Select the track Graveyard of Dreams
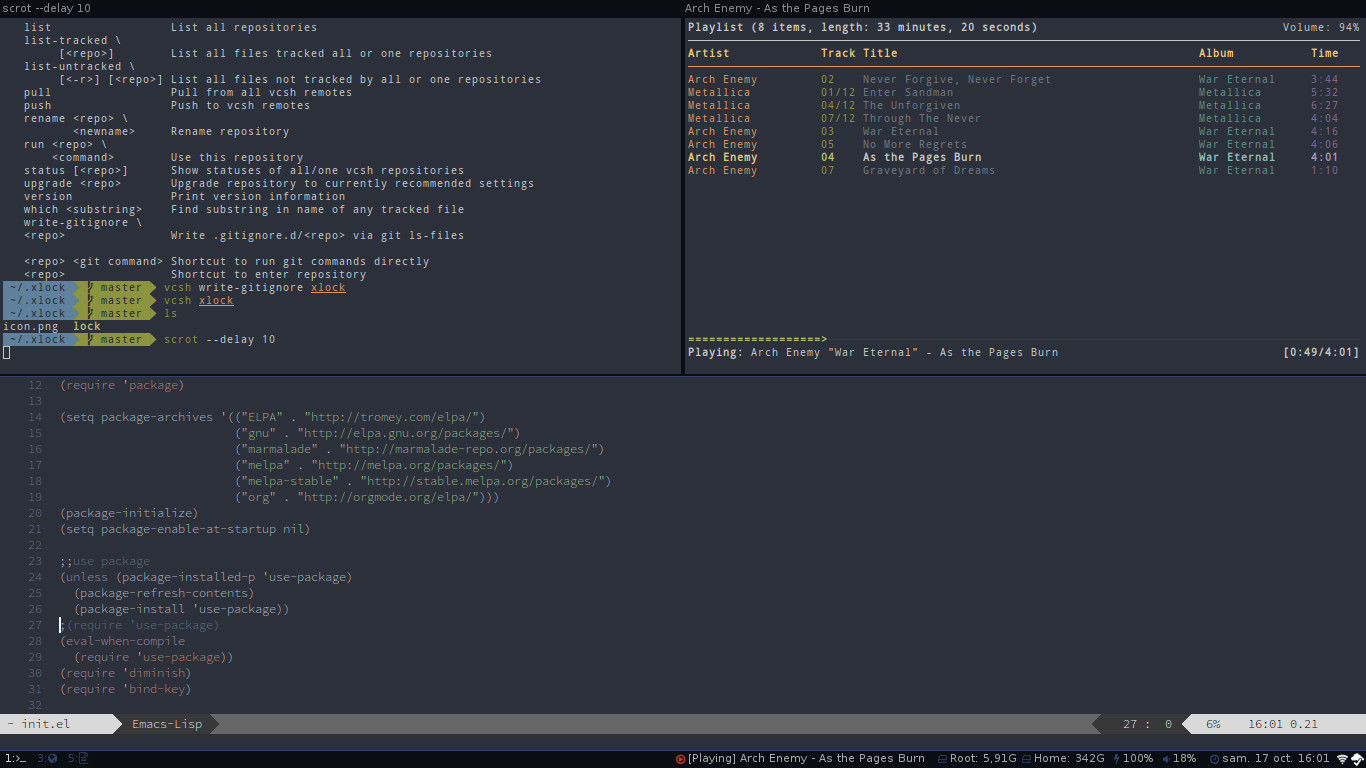Viewport: 1366px width, 768px height. coord(928,170)
